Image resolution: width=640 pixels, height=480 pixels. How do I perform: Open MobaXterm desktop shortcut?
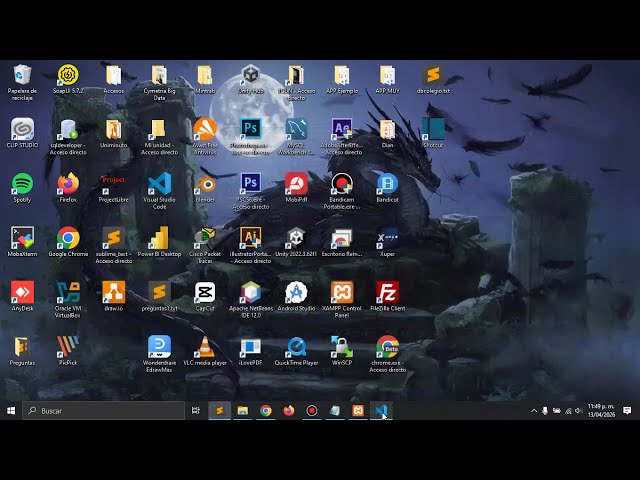22,242
